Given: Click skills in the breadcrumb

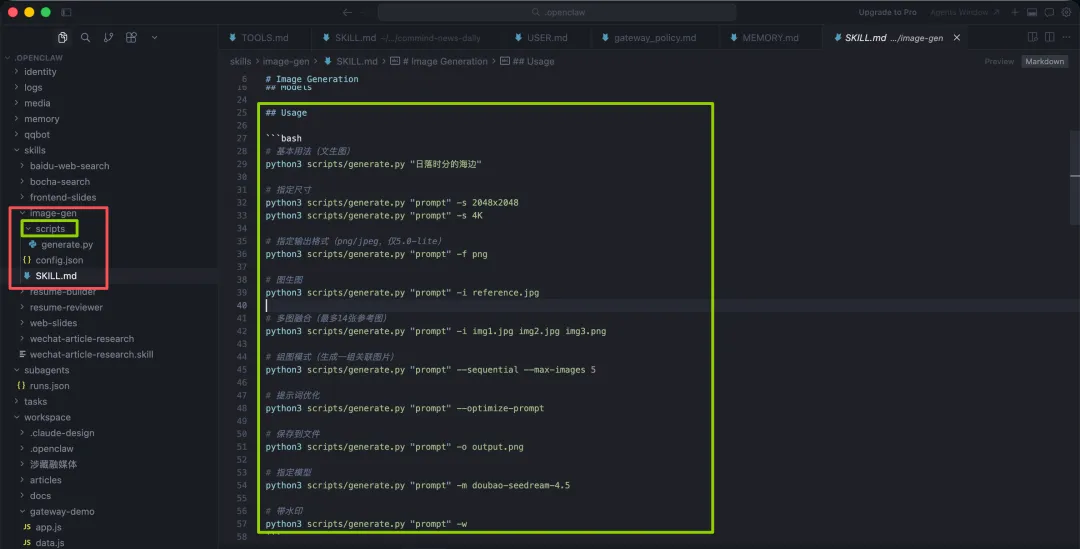Looking at the screenshot, I should click(240, 61).
